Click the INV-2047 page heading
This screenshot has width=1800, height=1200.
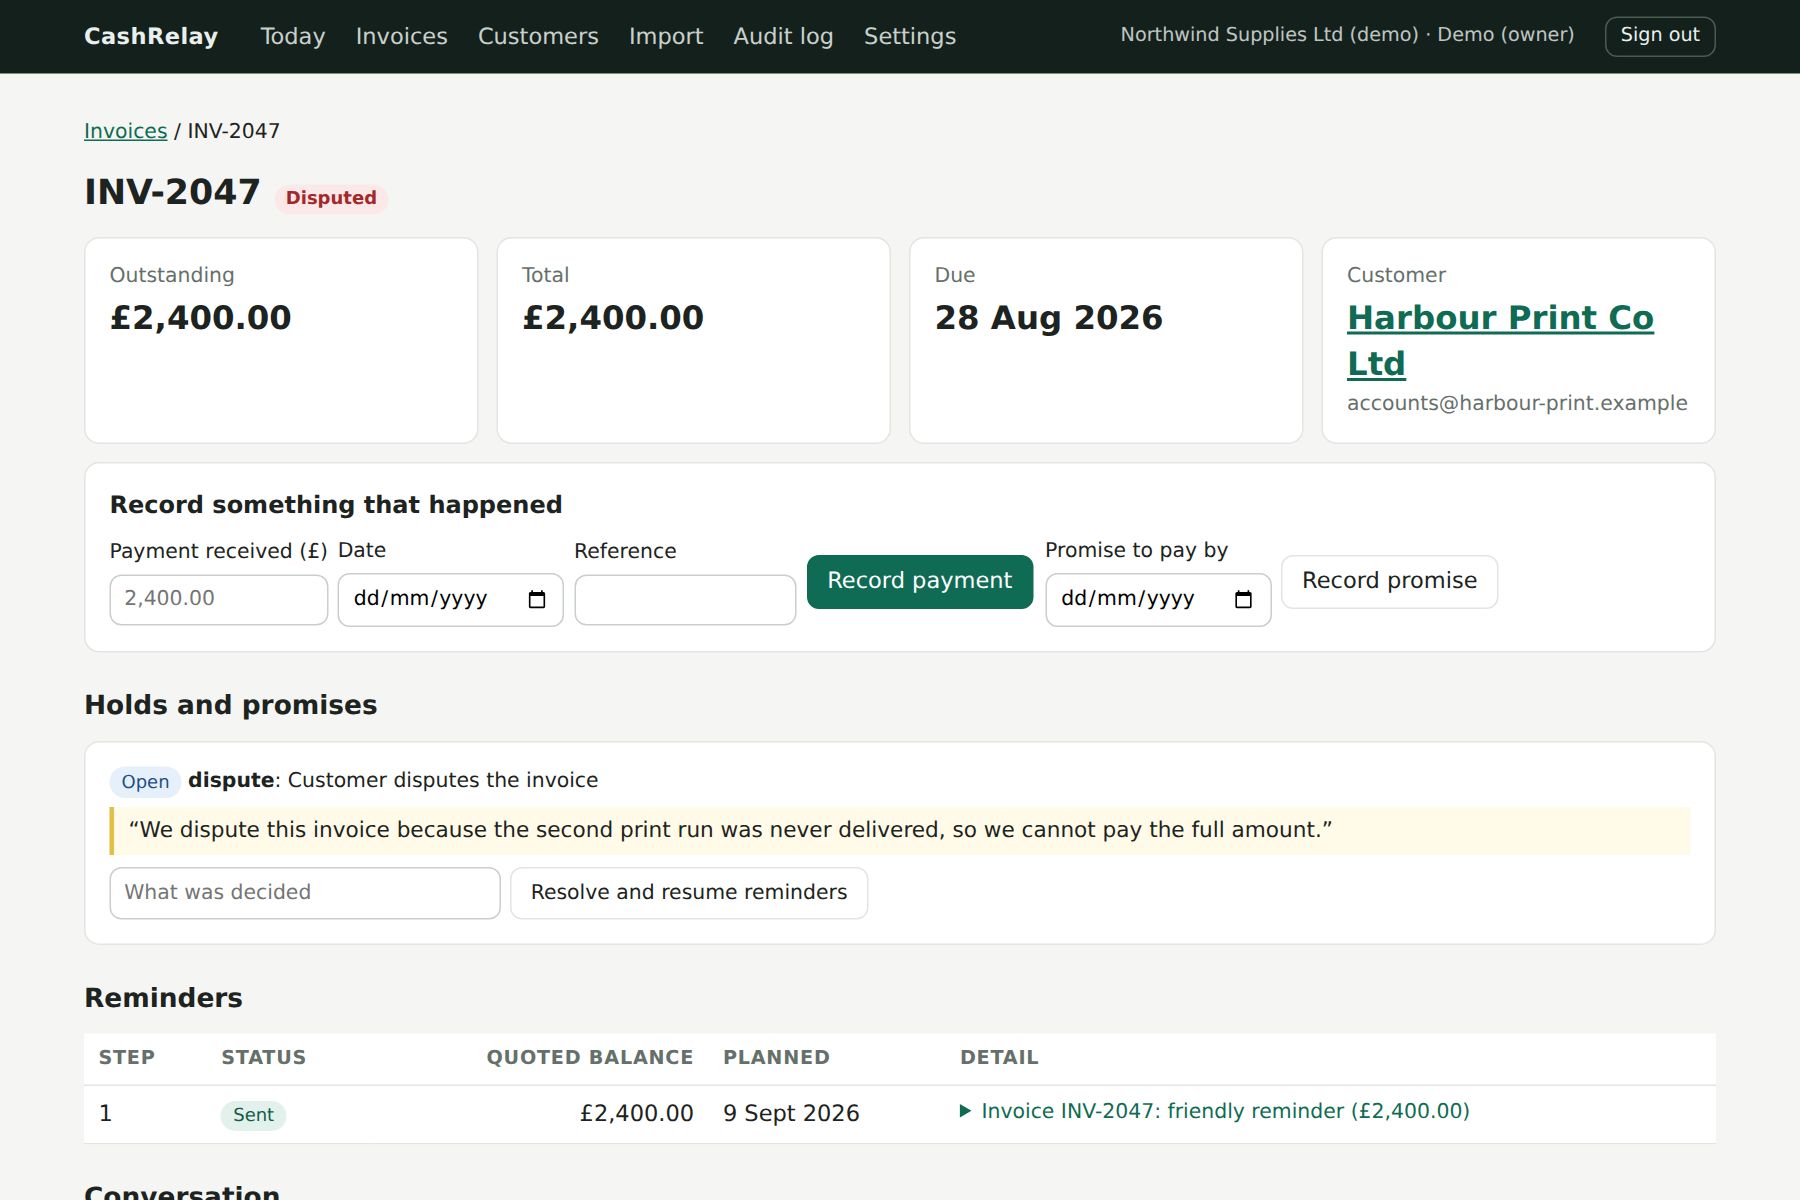click(x=172, y=192)
